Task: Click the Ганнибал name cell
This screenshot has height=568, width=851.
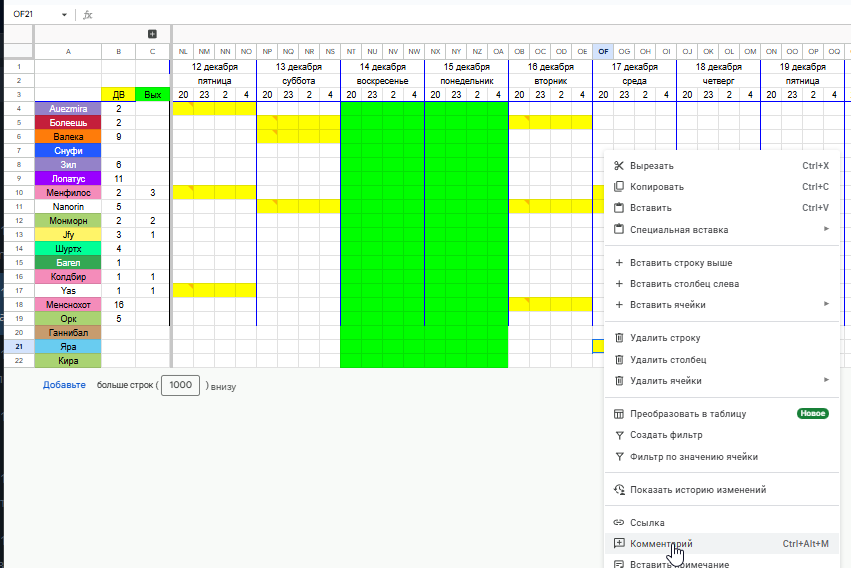Action: 68,333
